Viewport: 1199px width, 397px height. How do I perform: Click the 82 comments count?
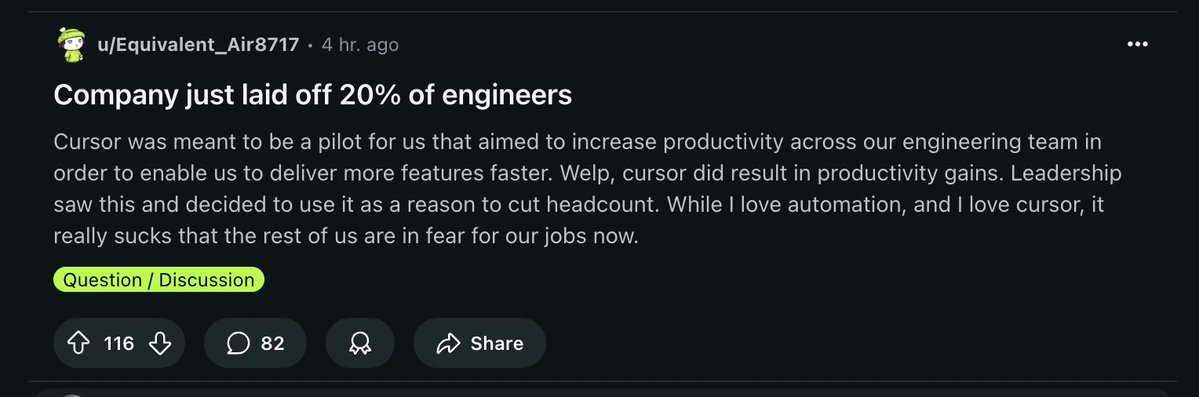click(x=272, y=343)
